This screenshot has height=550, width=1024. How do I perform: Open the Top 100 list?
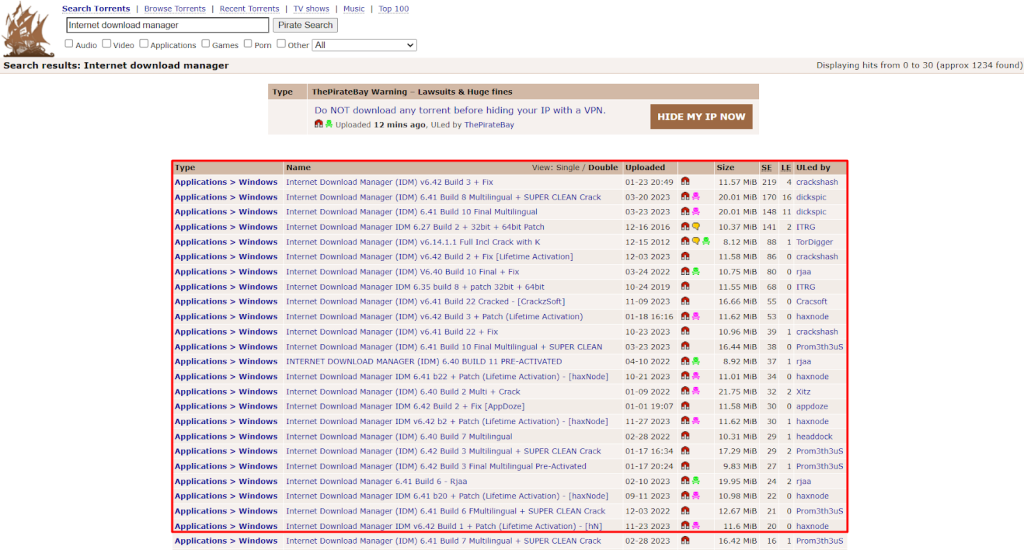tap(394, 9)
